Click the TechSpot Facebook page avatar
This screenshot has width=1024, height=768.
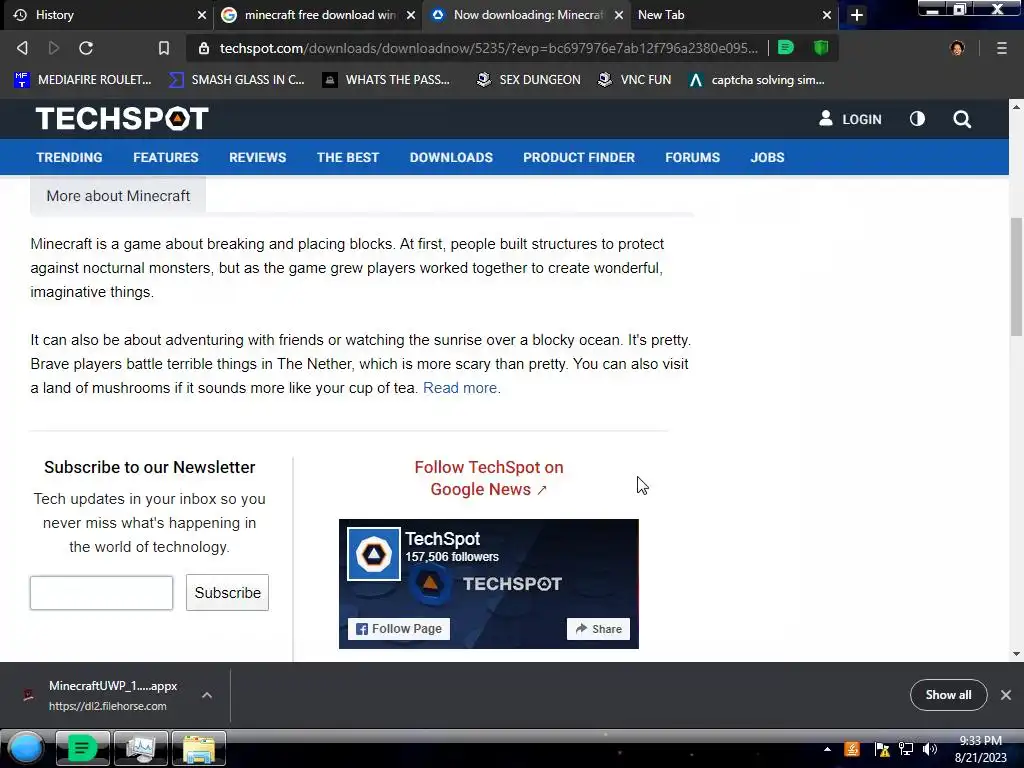[x=374, y=554]
